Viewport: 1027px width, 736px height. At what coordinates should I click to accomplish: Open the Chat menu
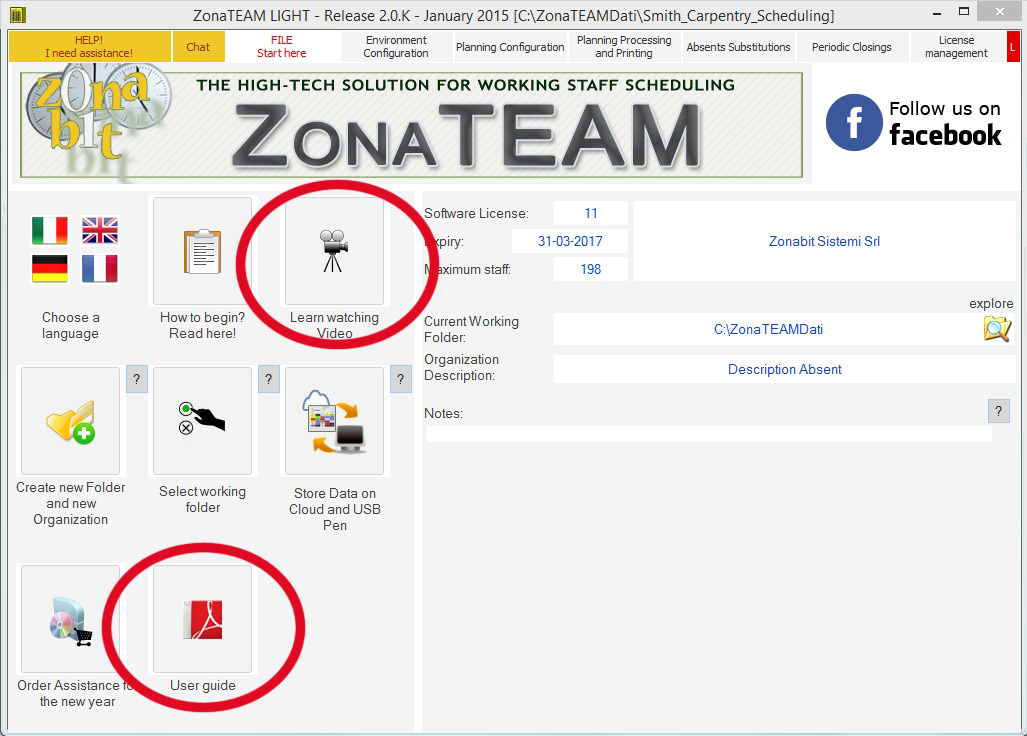tap(198, 46)
